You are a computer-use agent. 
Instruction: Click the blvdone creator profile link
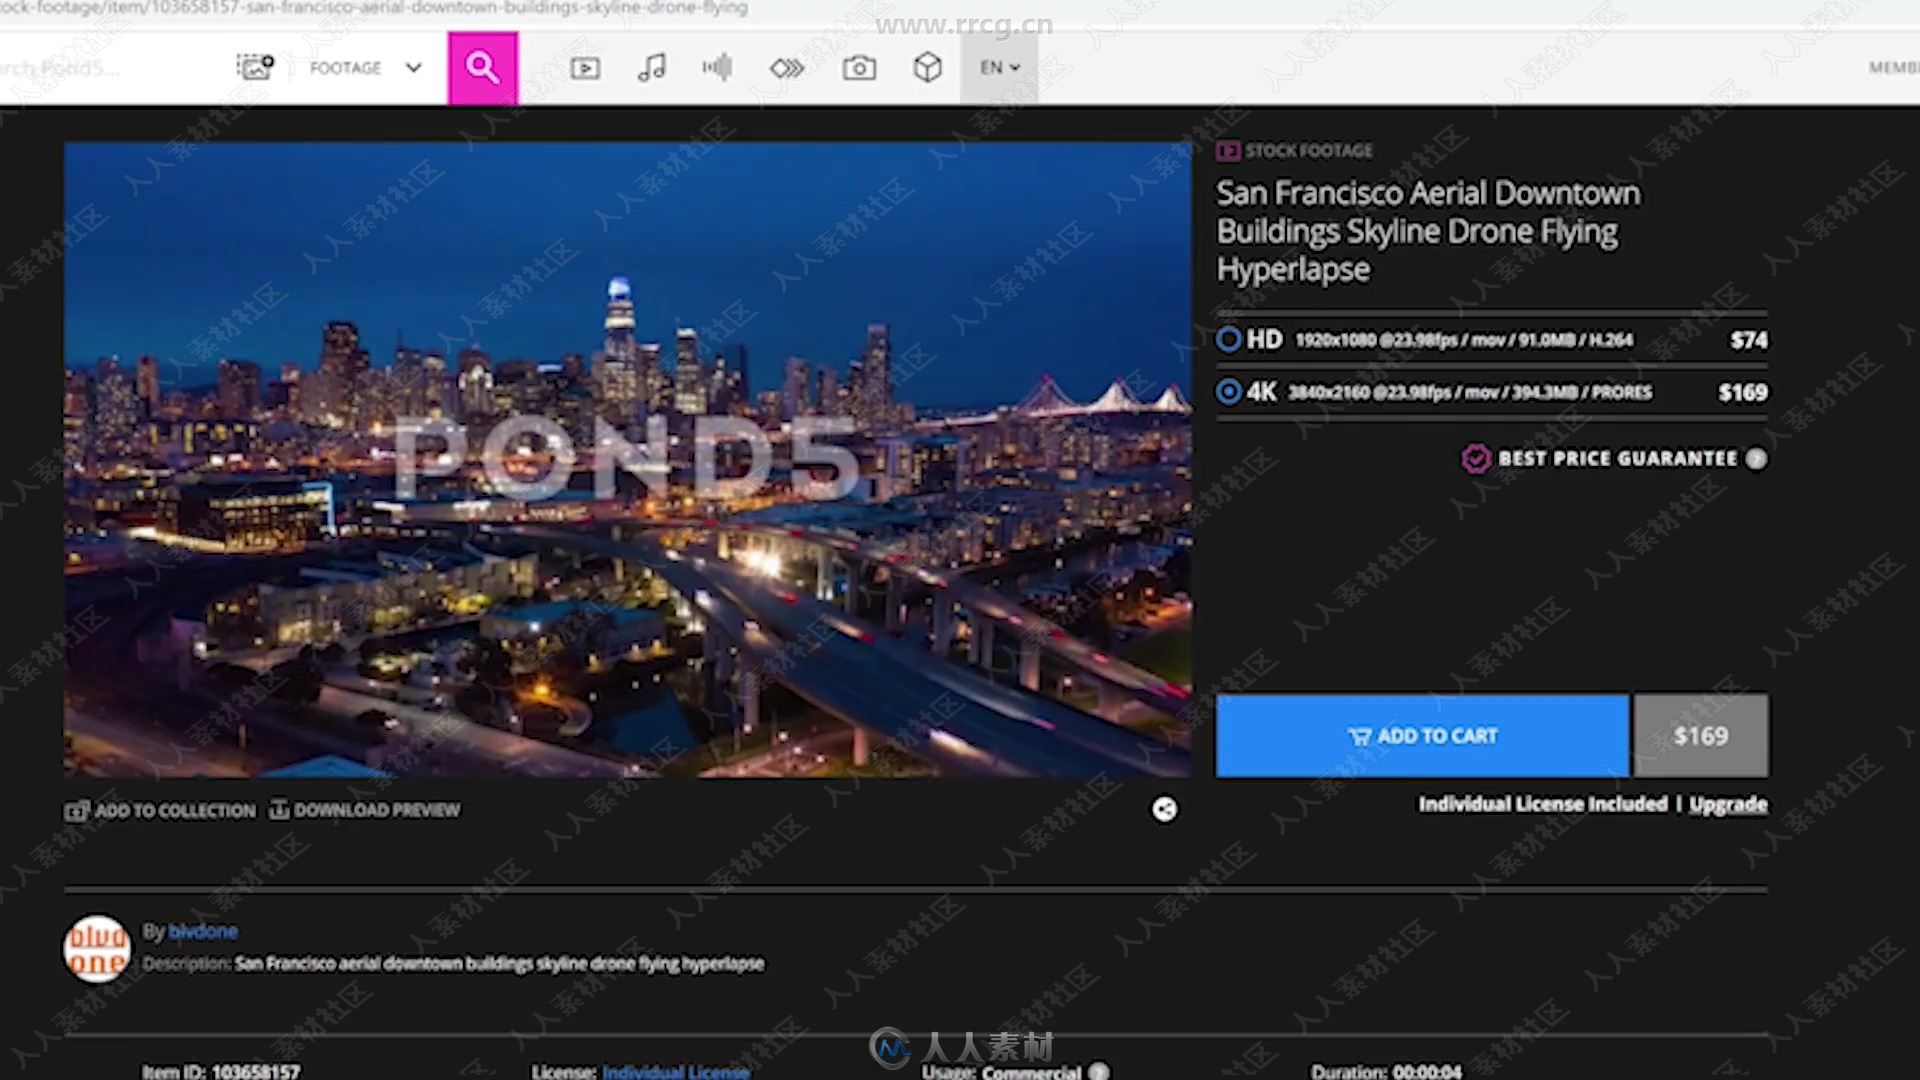[x=202, y=931]
